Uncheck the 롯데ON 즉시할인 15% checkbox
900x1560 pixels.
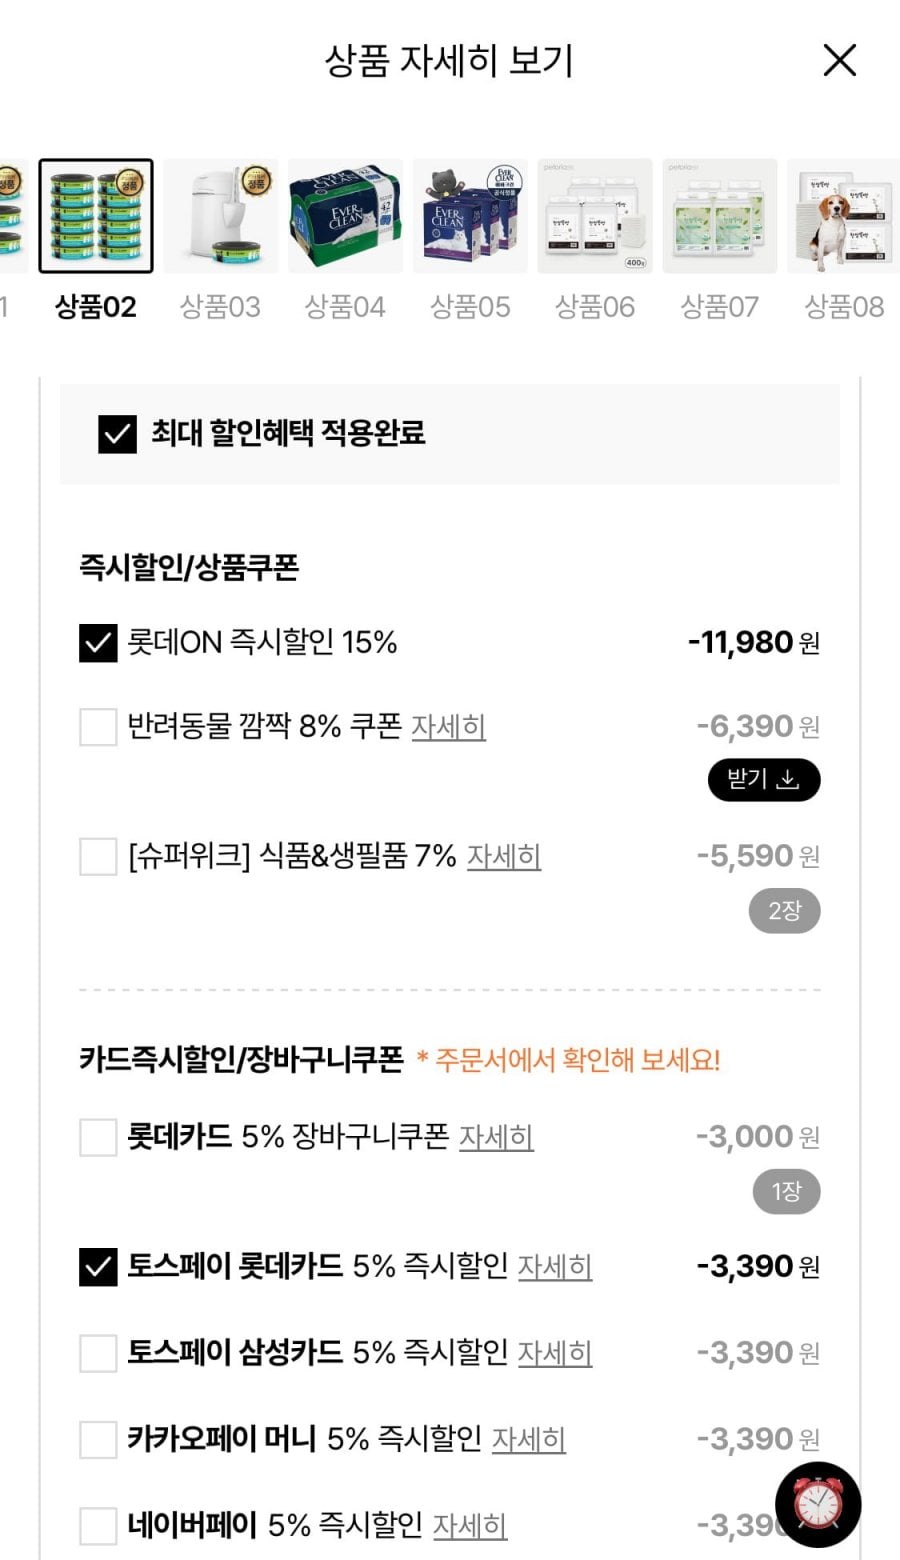(98, 643)
